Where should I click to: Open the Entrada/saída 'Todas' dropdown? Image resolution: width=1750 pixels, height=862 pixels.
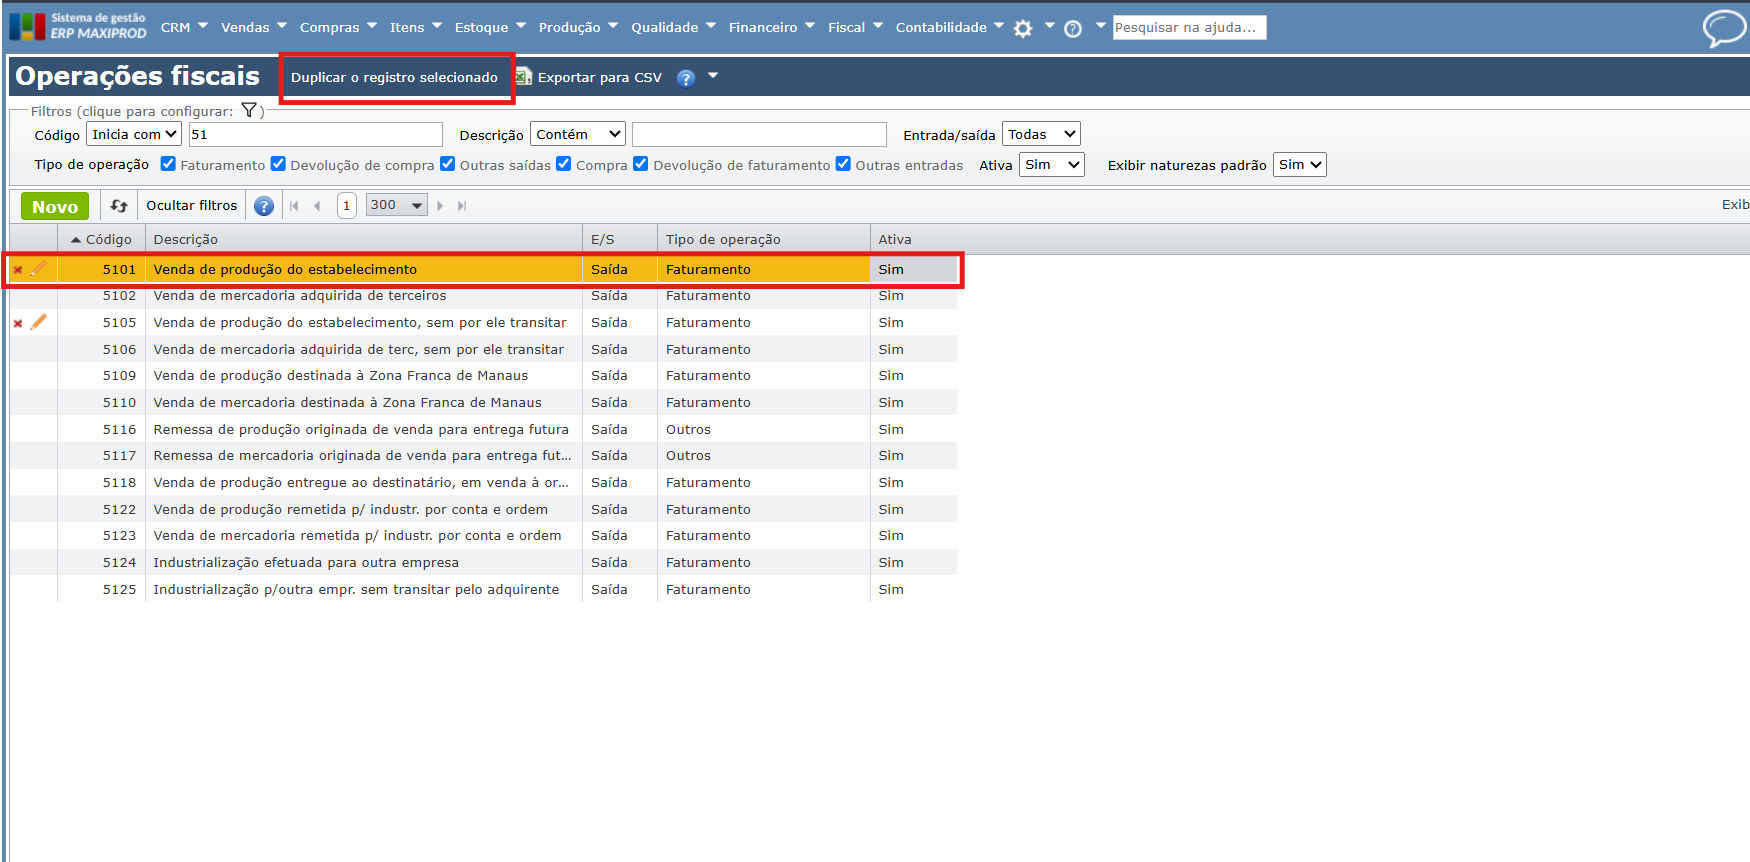pyautogui.click(x=1041, y=134)
